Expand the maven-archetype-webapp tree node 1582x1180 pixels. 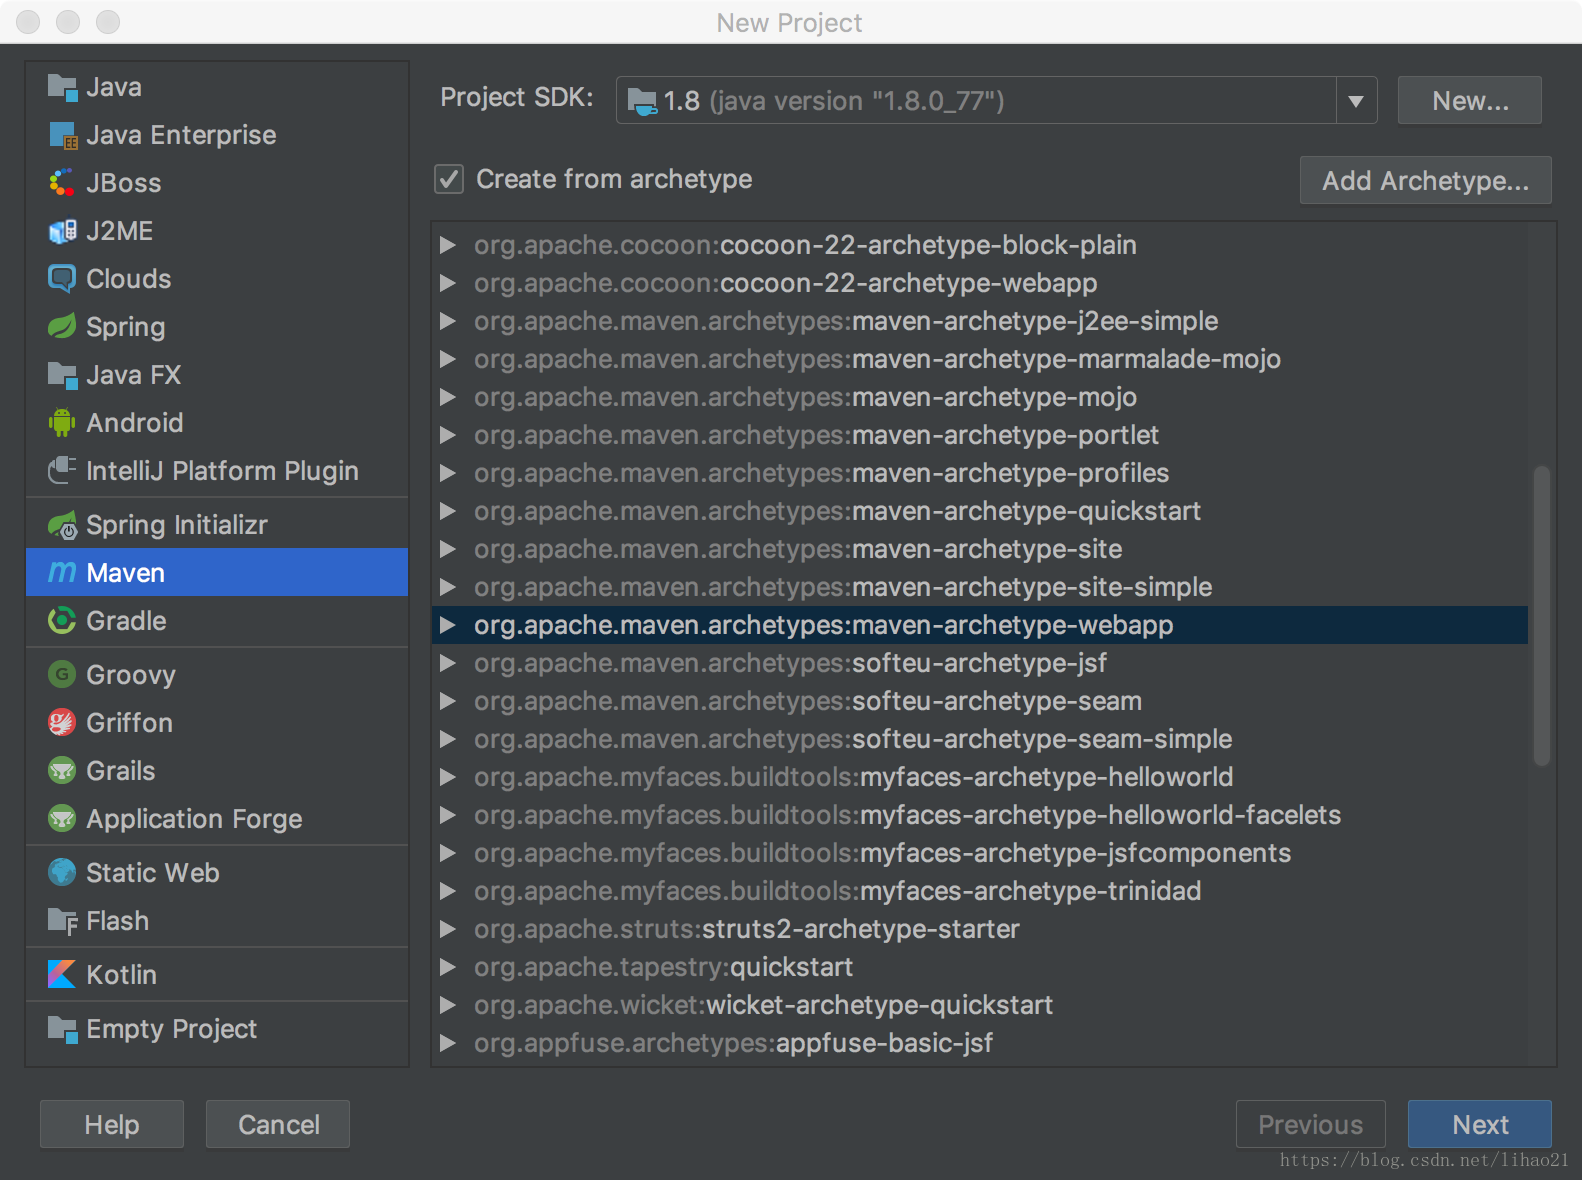coord(448,625)
